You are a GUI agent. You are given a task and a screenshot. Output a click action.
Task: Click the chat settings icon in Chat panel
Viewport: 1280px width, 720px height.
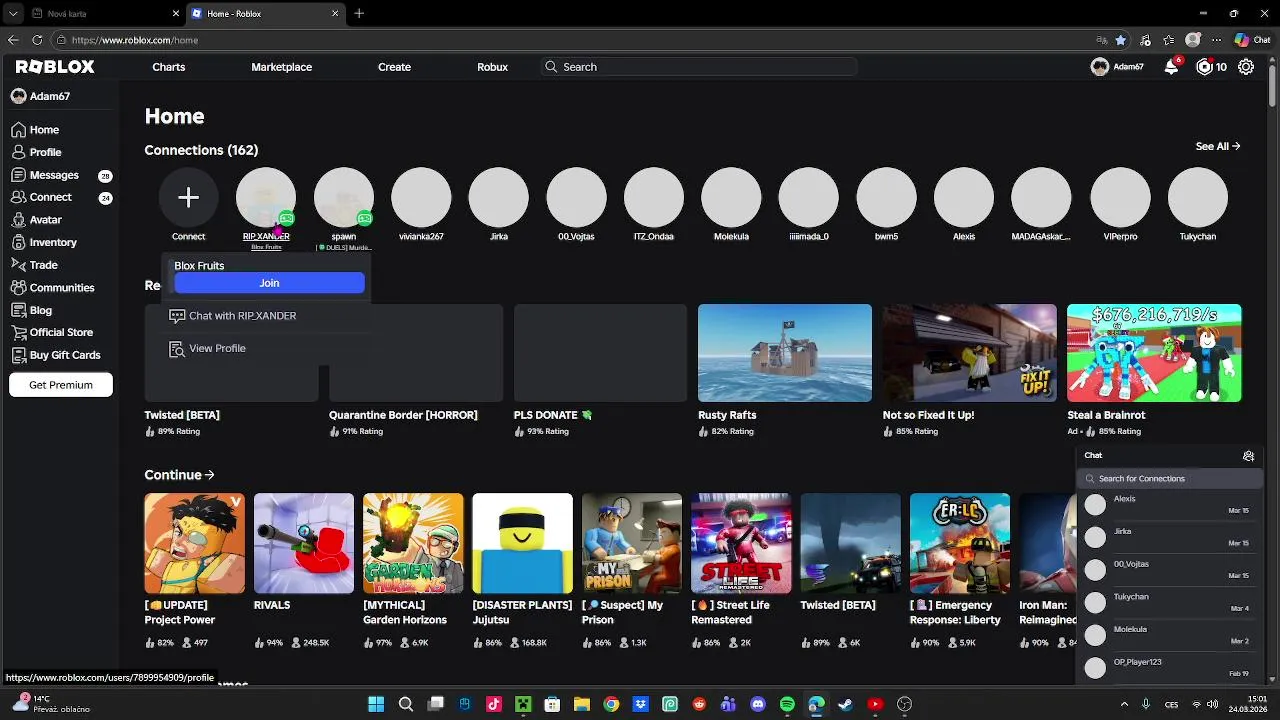pyautogui.click(x=1248, y=455)
